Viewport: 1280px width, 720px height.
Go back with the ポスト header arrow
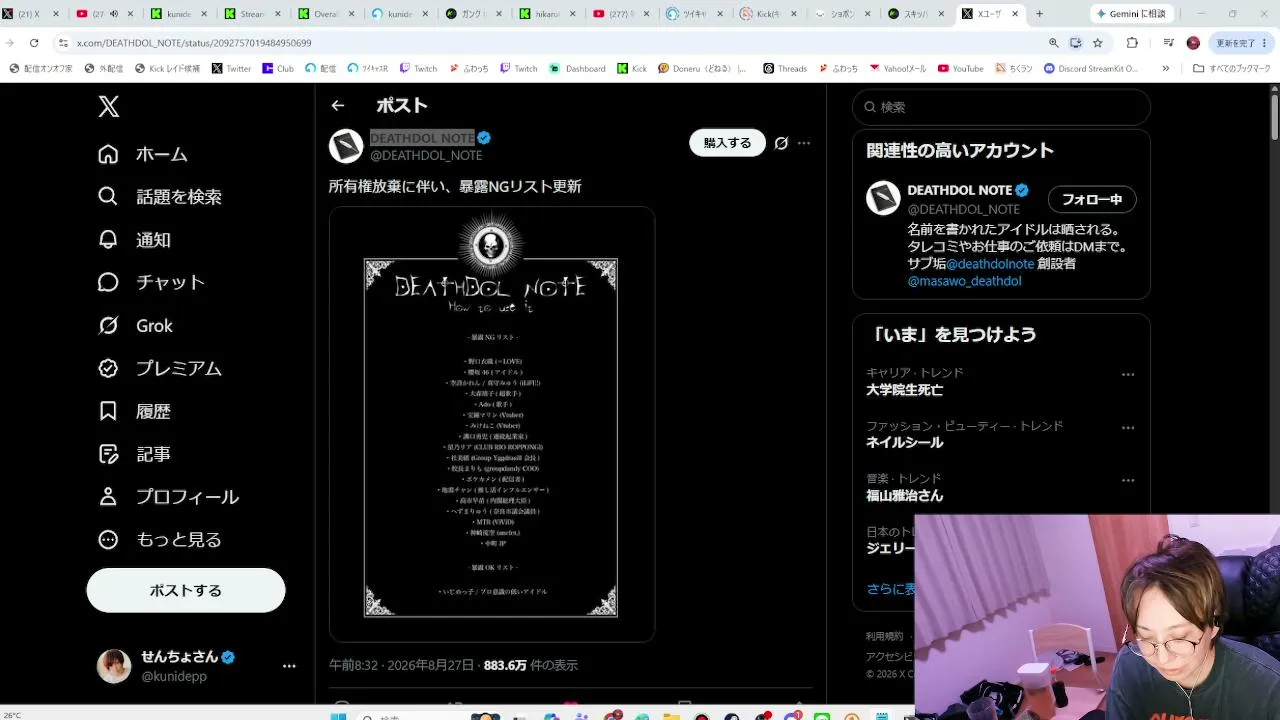coord(338,105)
